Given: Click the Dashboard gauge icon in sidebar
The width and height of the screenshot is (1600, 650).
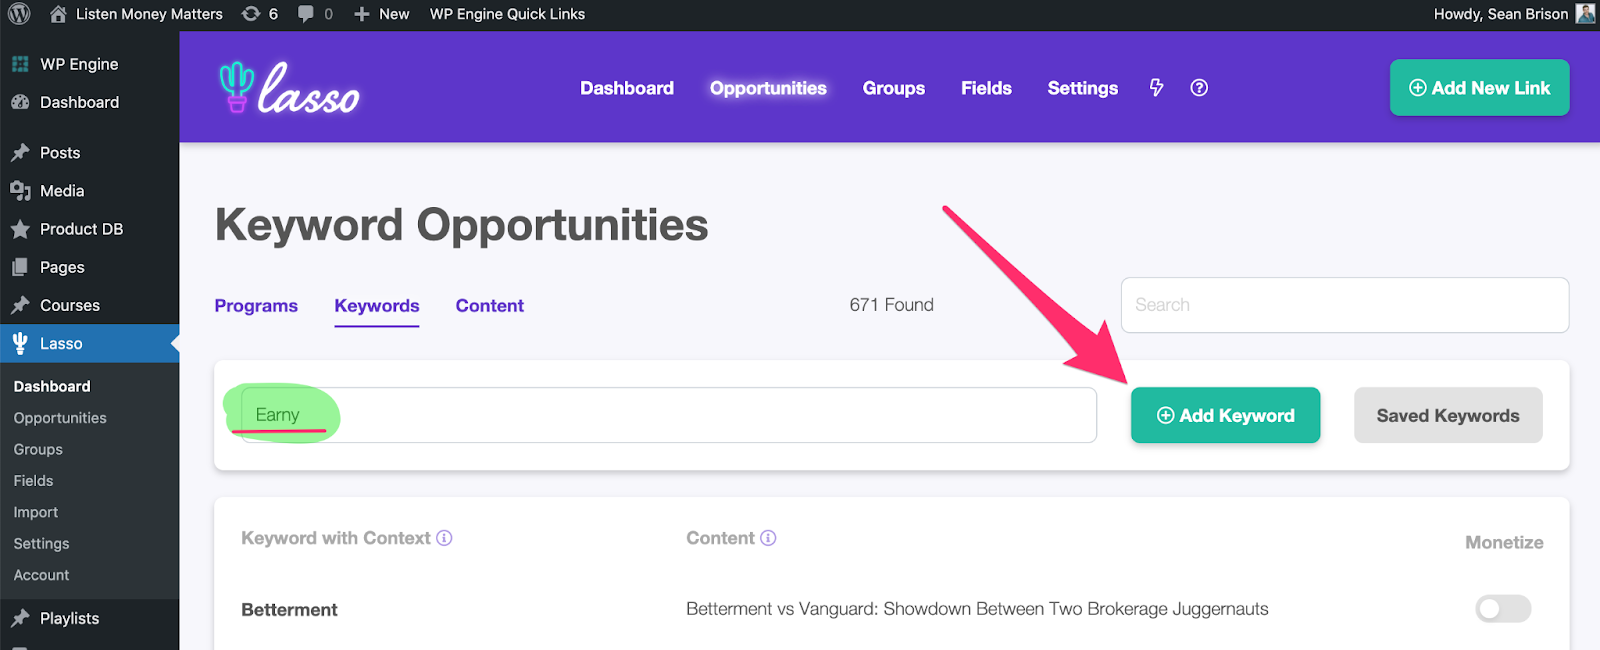Looking at the screenshot, I should 20,102.
